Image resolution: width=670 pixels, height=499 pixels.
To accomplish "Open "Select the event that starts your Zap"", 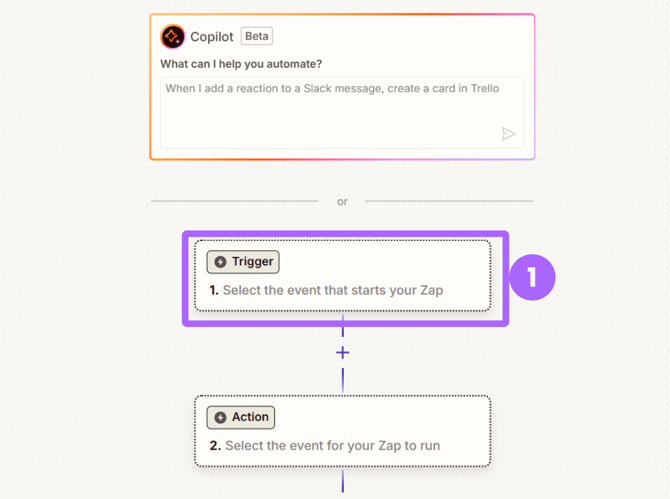I will pos(333,290).
